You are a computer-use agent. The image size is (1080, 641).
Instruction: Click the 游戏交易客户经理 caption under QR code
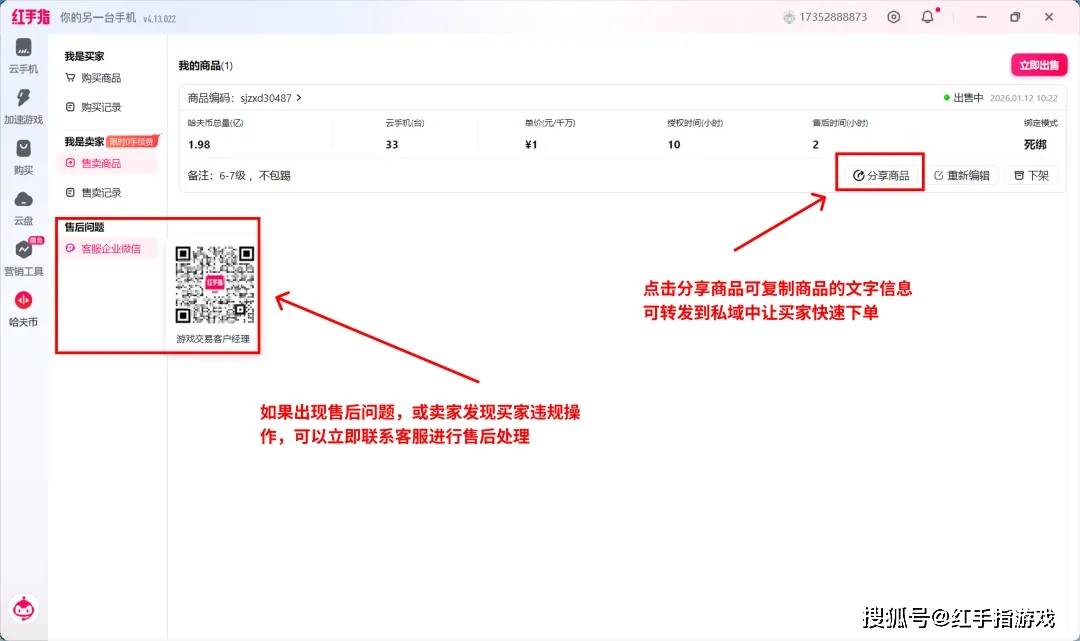(x=213, y=339)
